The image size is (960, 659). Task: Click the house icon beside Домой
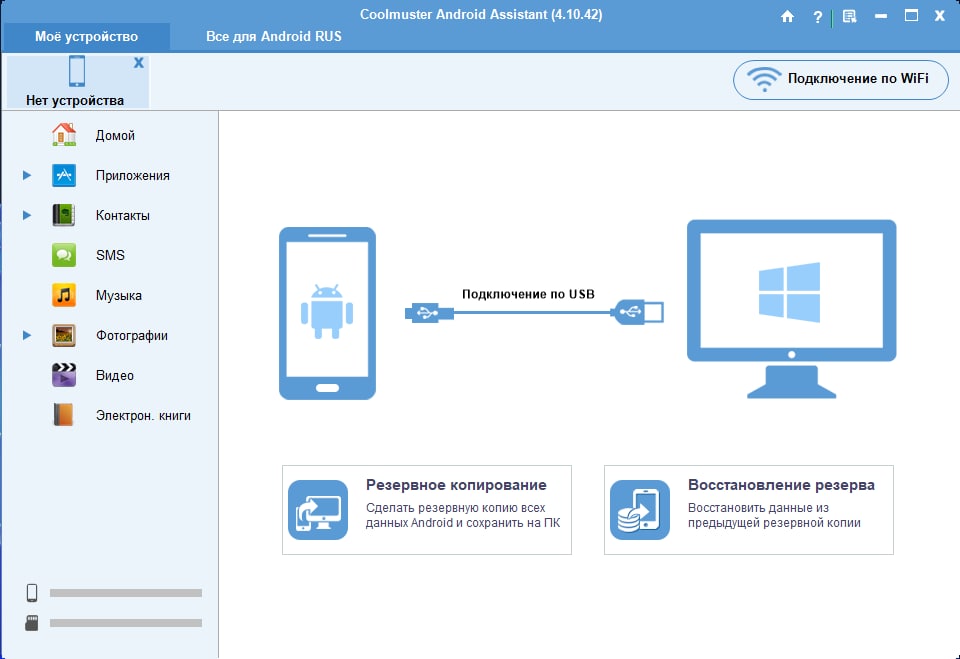point(64,135)
